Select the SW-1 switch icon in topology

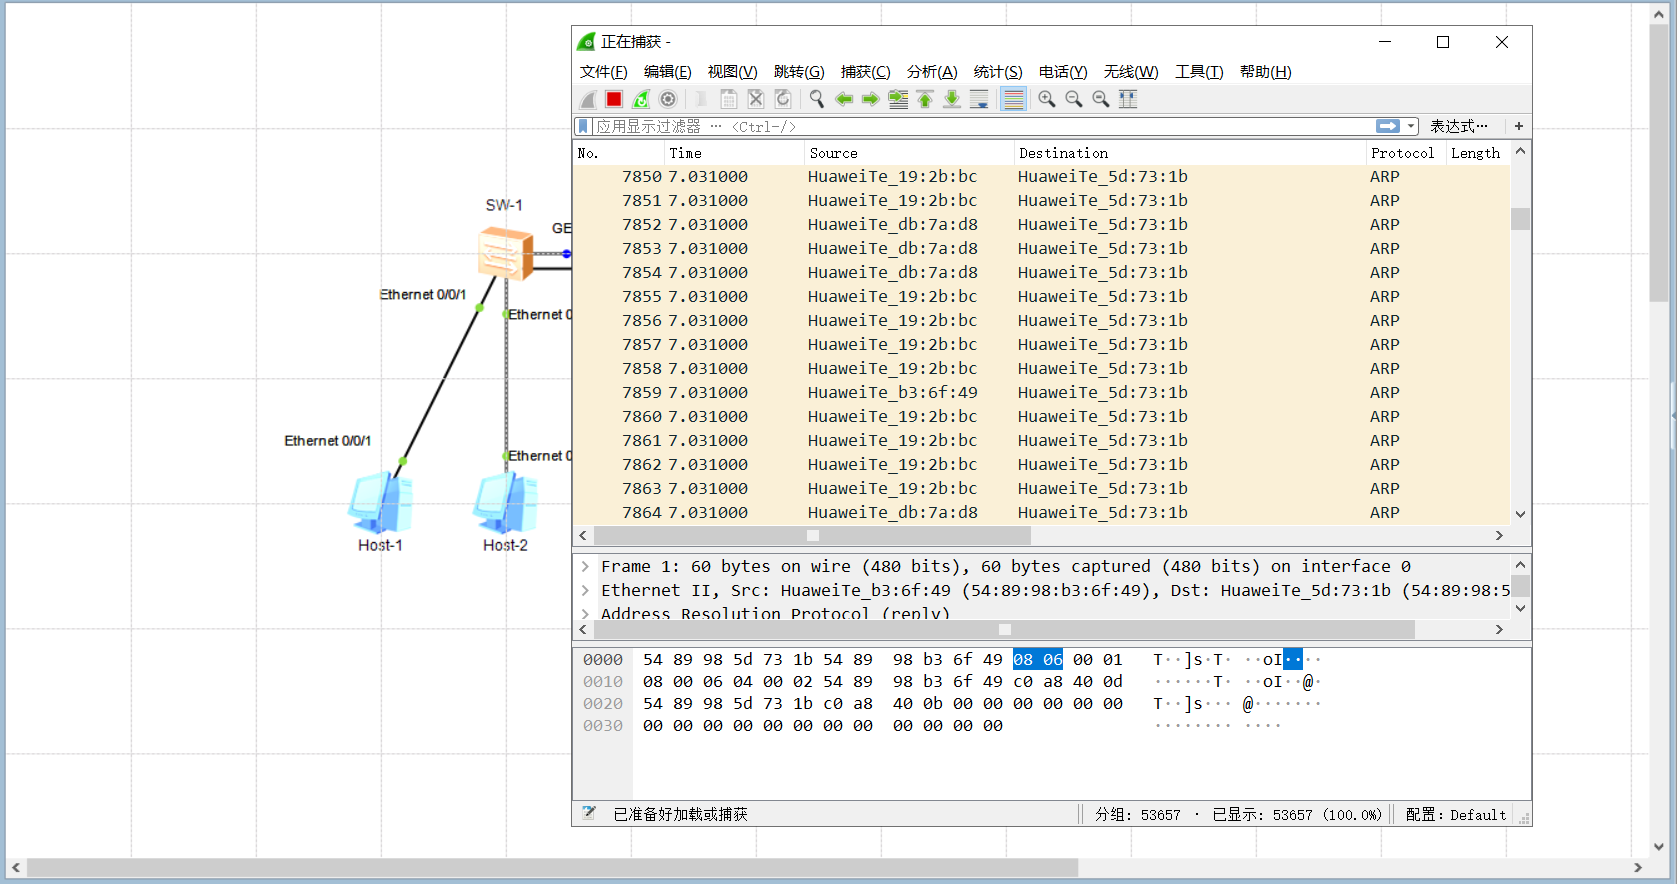click(505, 252)
